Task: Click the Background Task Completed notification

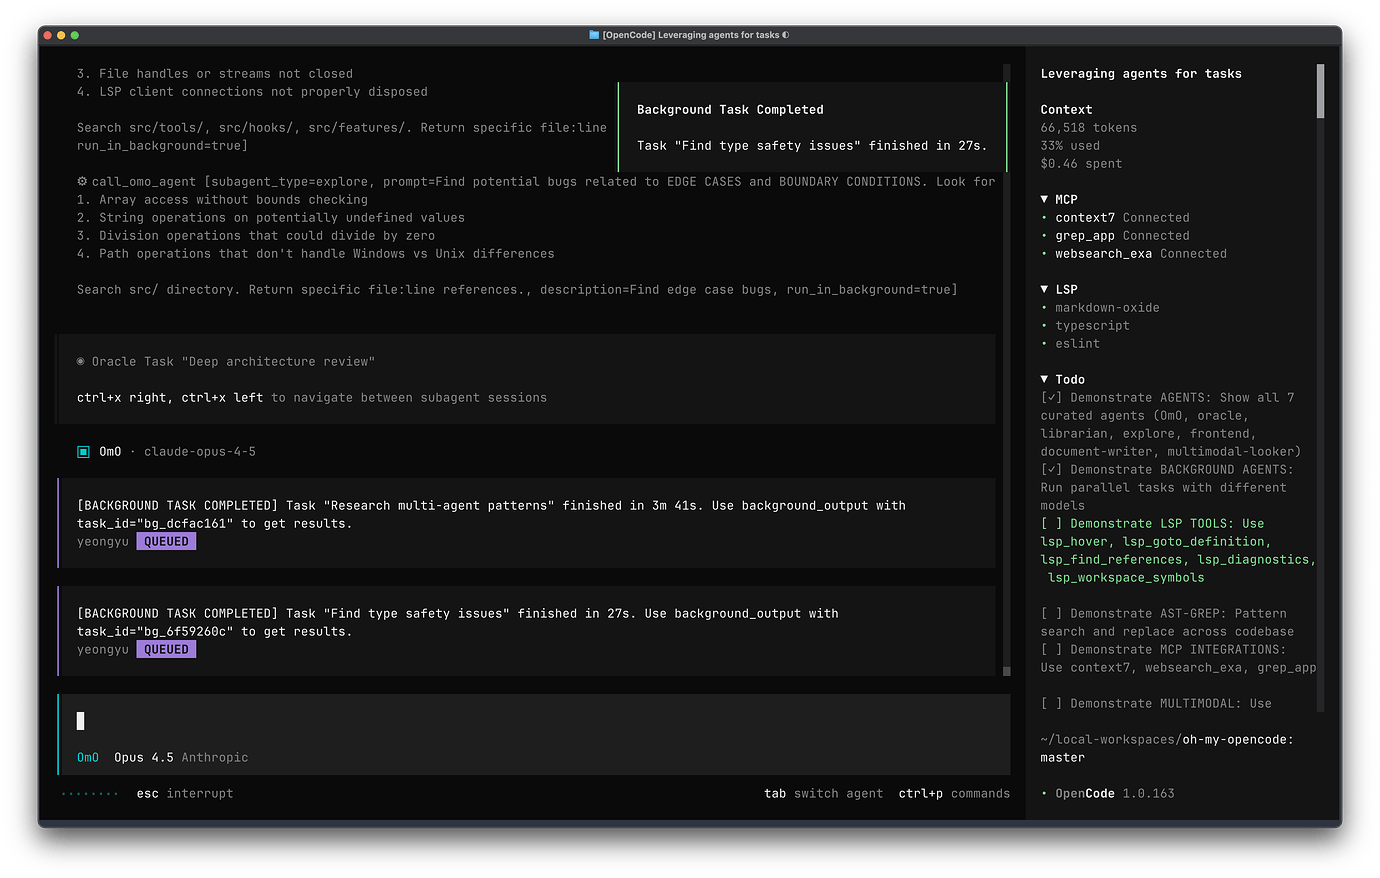Action: pyautogui.click(x=812, y=127)
